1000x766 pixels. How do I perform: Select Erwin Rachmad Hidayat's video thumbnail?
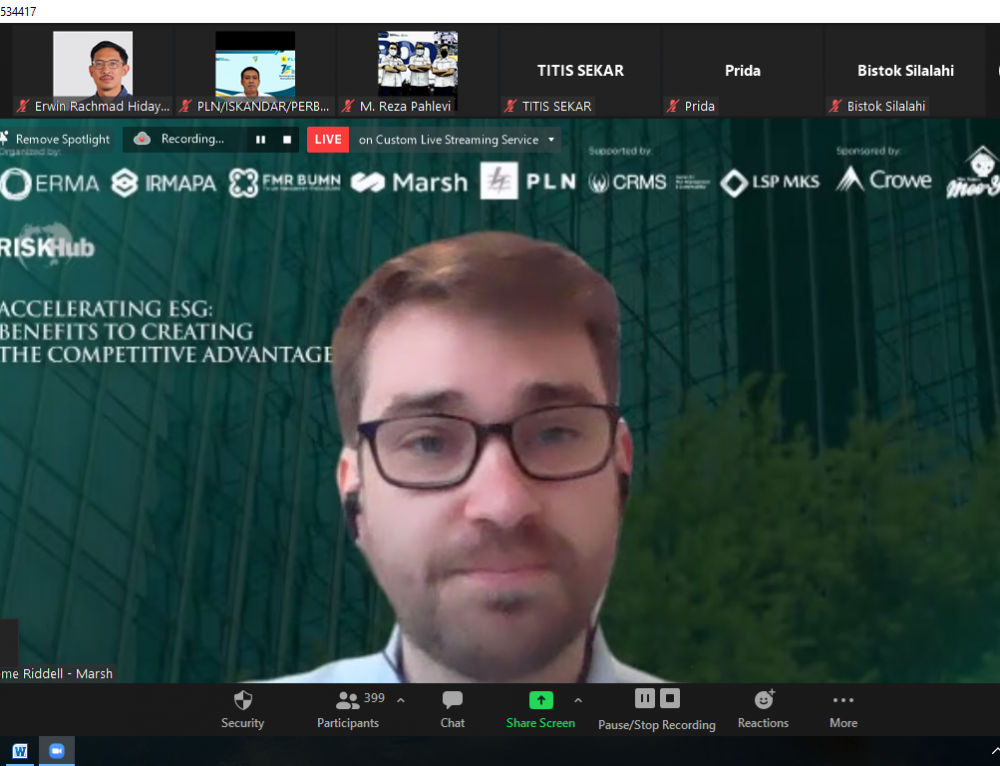[92, 65]
